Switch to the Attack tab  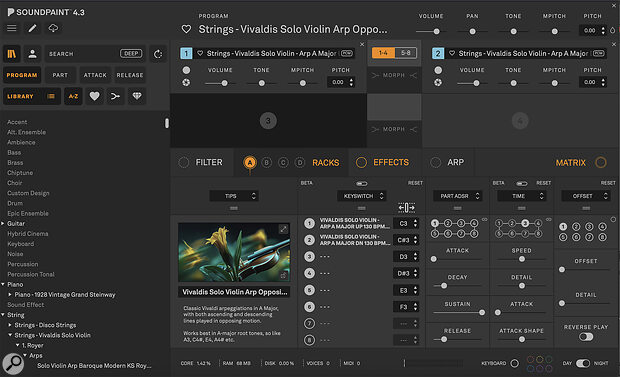point(95,75)
